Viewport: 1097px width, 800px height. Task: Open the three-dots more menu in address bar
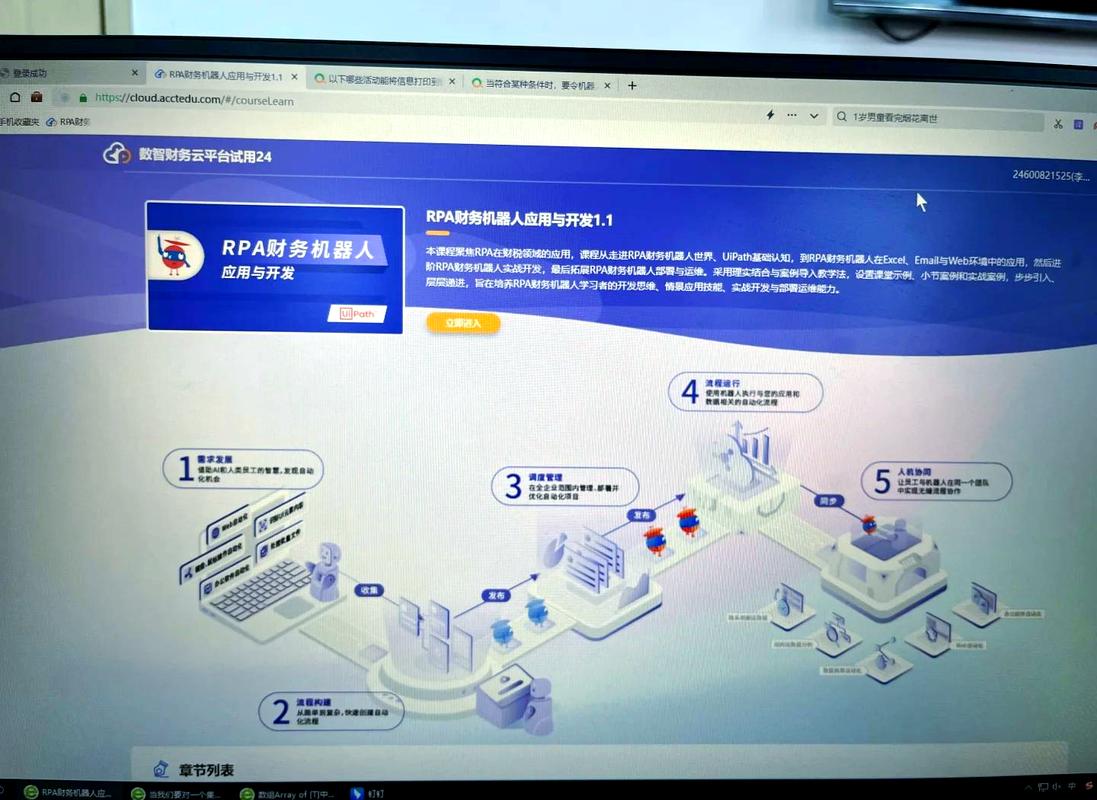point(792,115)
